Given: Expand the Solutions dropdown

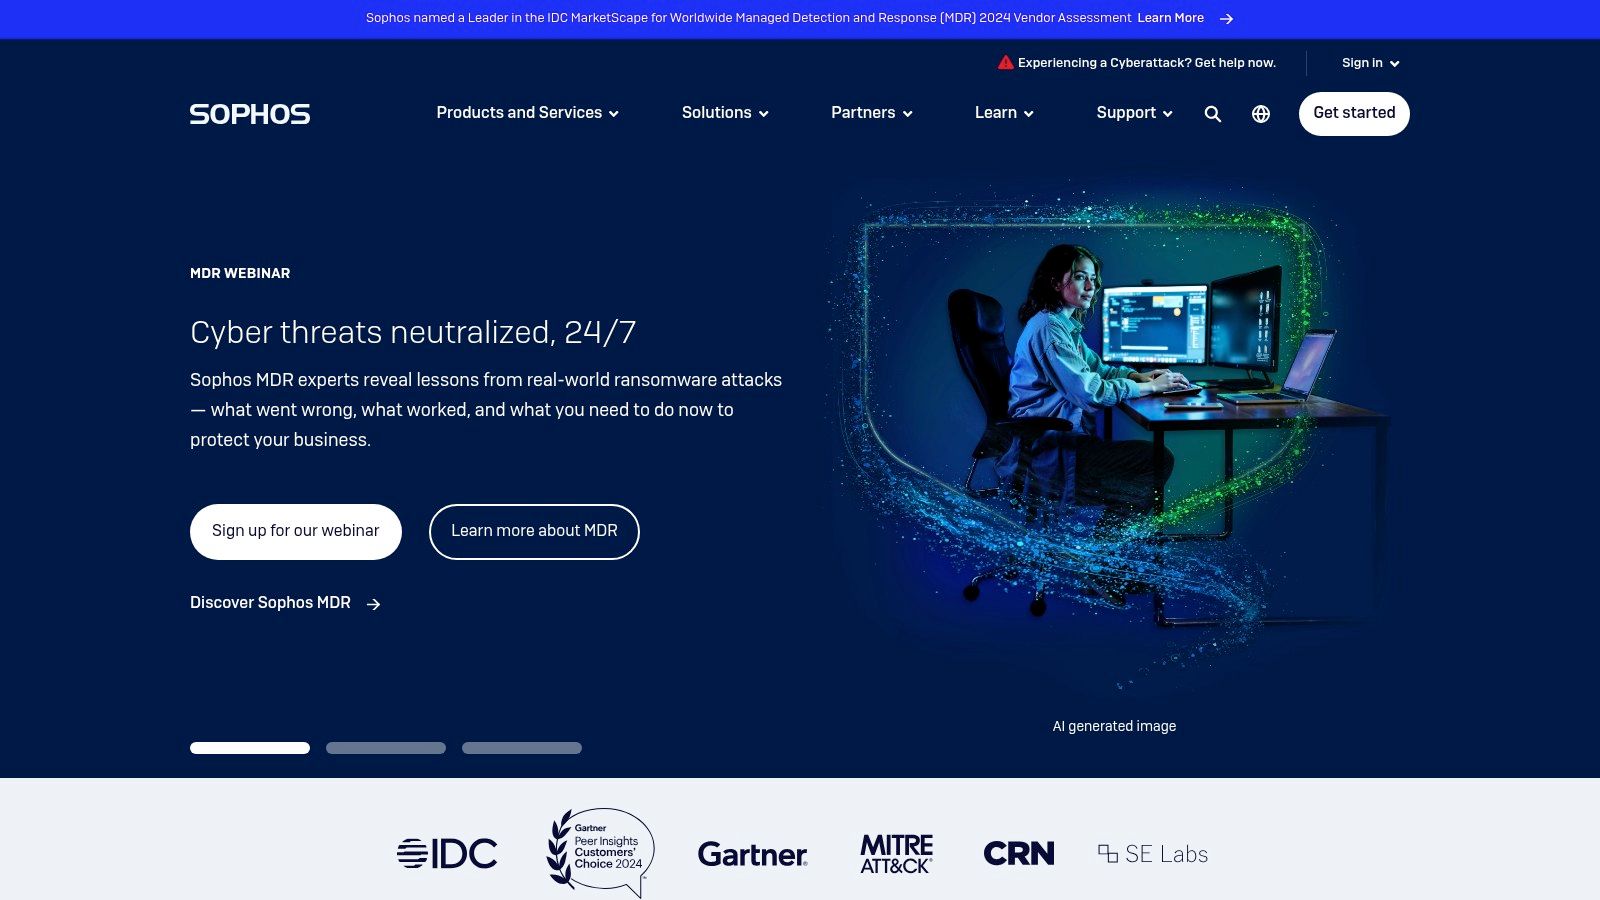Looking at the screenshot, I should pyautogui.click(x=725, y=113).
